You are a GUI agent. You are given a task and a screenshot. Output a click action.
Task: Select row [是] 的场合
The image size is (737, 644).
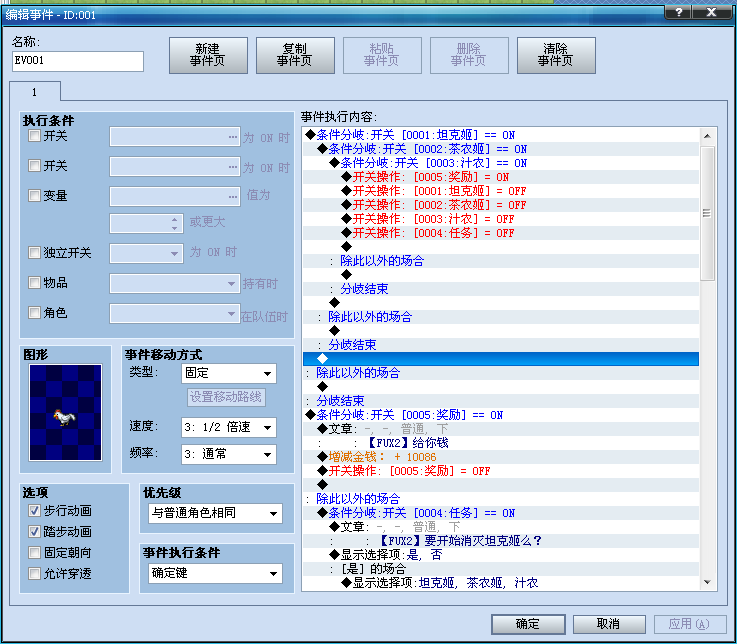[501, 569]
